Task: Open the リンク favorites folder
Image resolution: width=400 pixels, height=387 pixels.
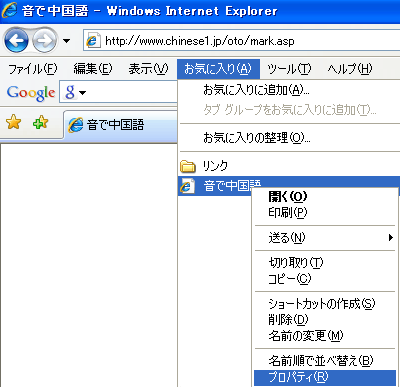Action: 215,166
